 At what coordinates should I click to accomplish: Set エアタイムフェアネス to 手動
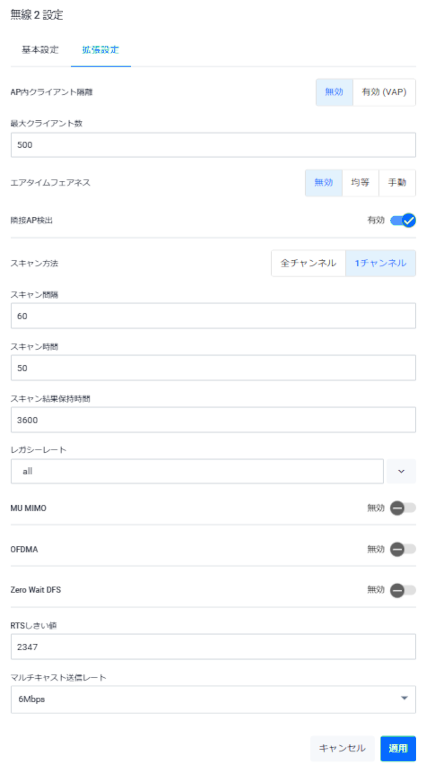pos(397,182)
